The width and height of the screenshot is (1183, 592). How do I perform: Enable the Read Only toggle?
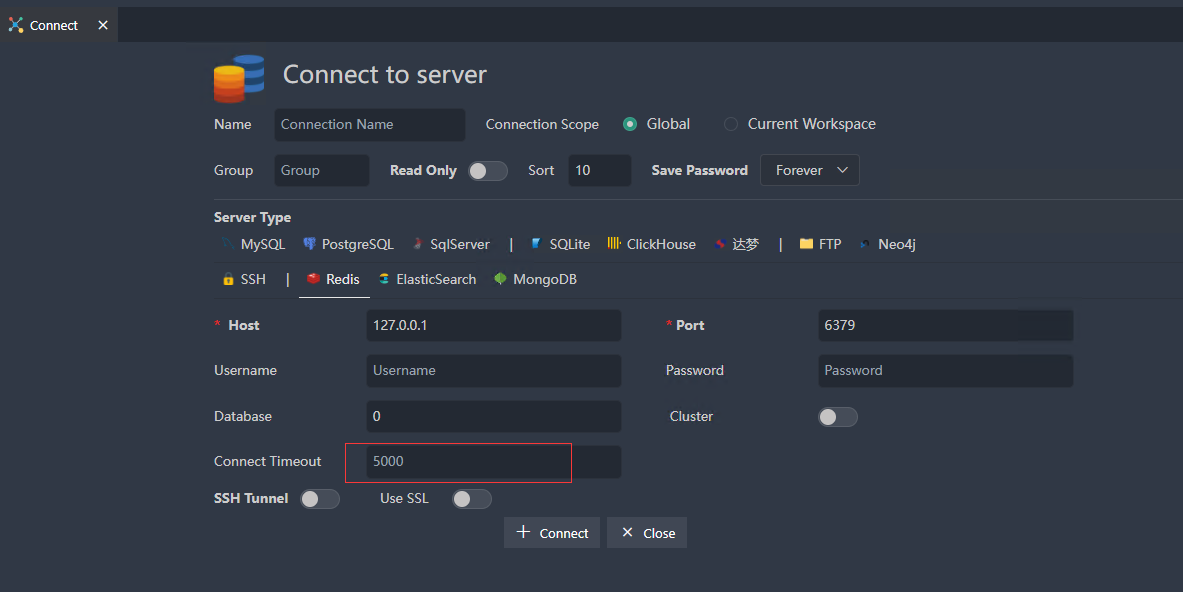coord(487,171)
